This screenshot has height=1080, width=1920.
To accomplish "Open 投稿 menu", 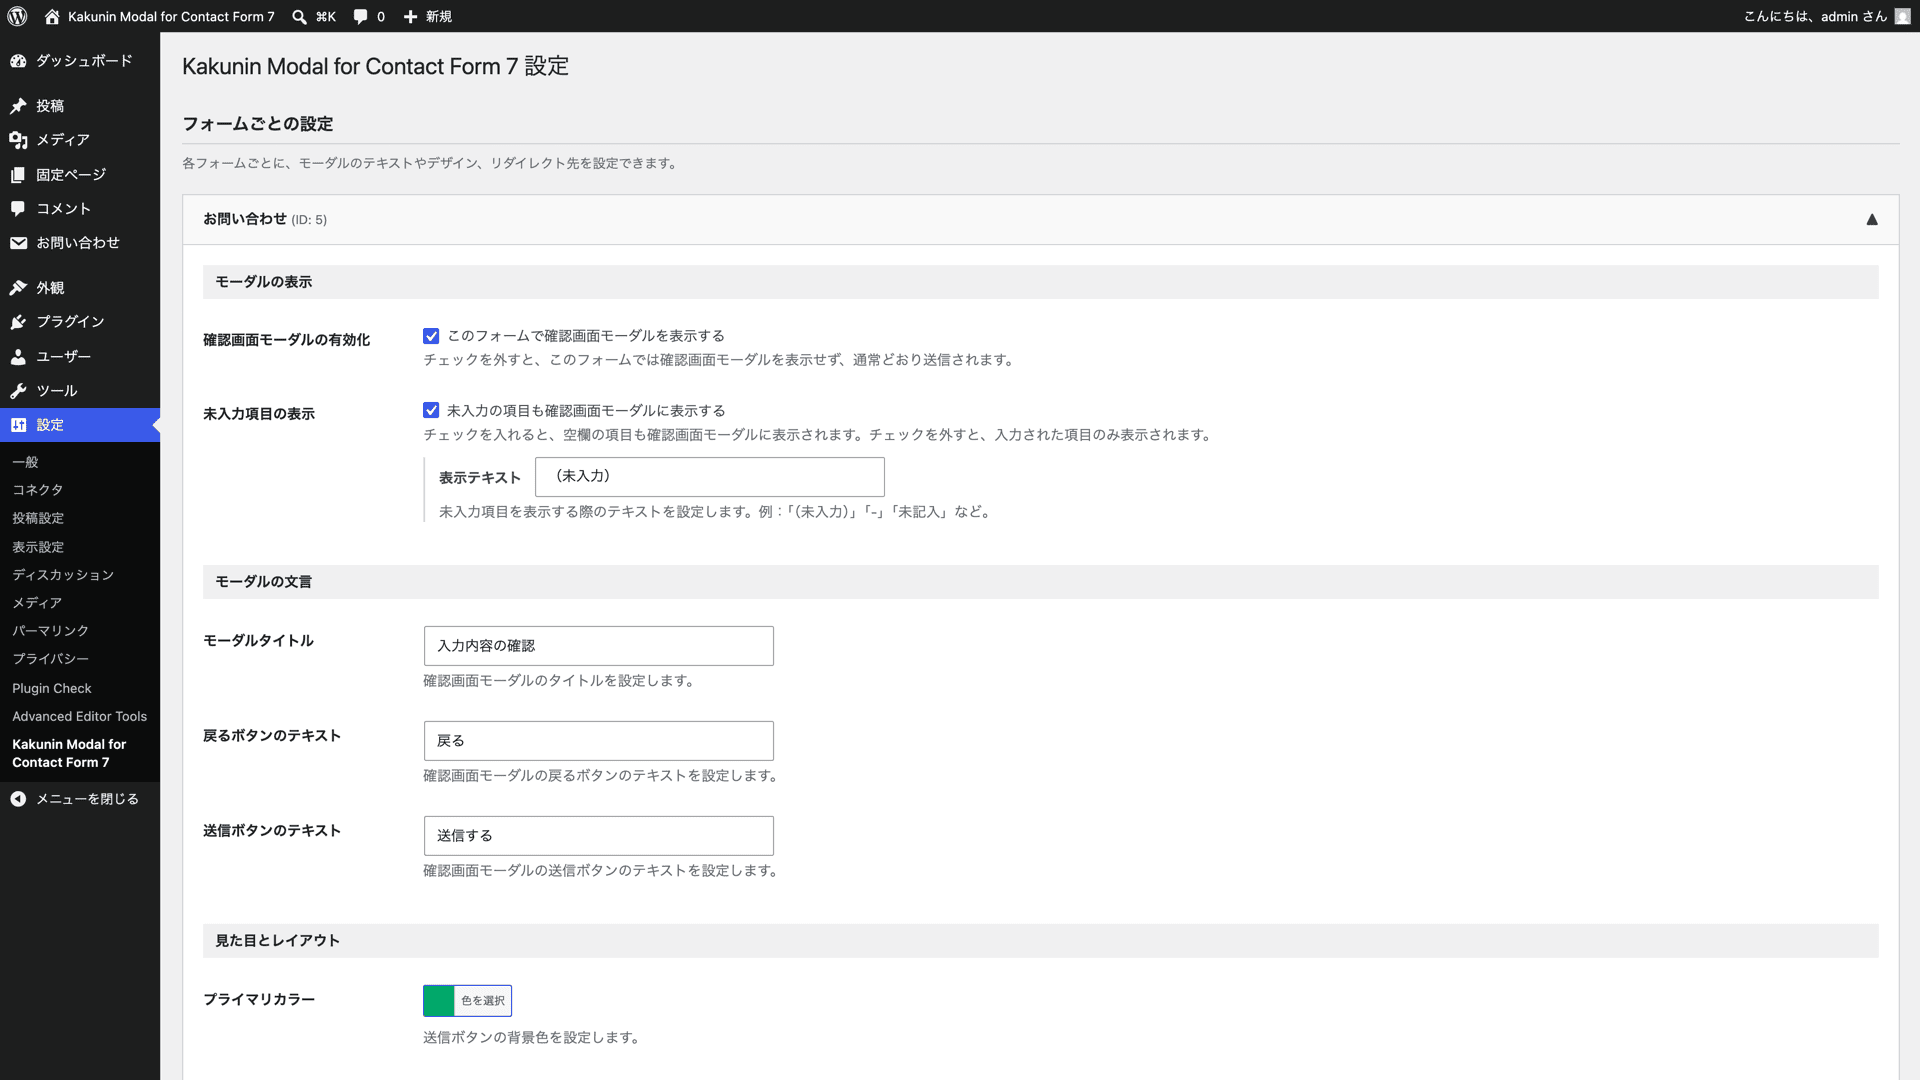I will pyautogui.click(x=80, y=106).
